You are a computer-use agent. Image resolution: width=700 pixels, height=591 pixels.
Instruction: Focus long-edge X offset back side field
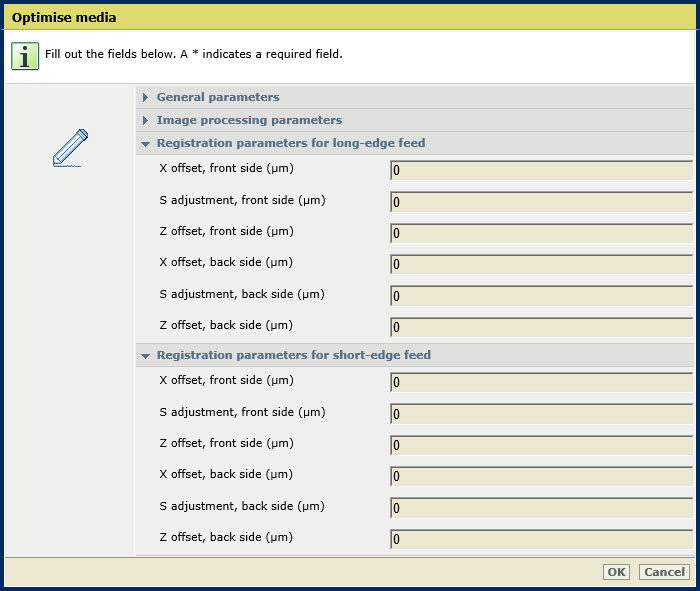542,264
